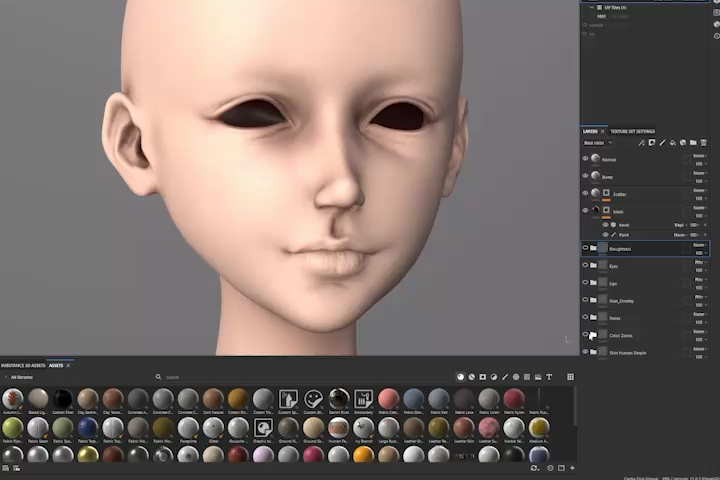Toggle visibility of the black layer
Image resolution: width=720 pixels, height=480 pixels.
(x=585, y=210)
